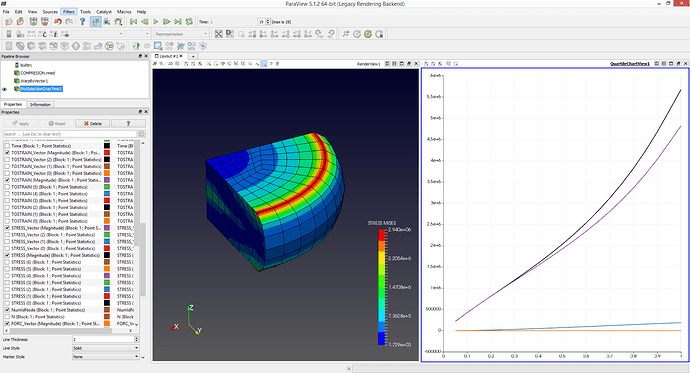The width and height of the screenshot is (690, 373).
Task: Enable the Time (Block: 1) series checkbox
Action: pyautogui.click(x=7, y=146)
